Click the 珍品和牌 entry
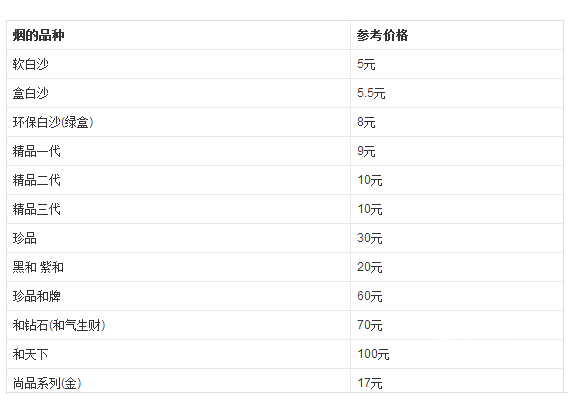The image size is (568, 394). point(37,296)
